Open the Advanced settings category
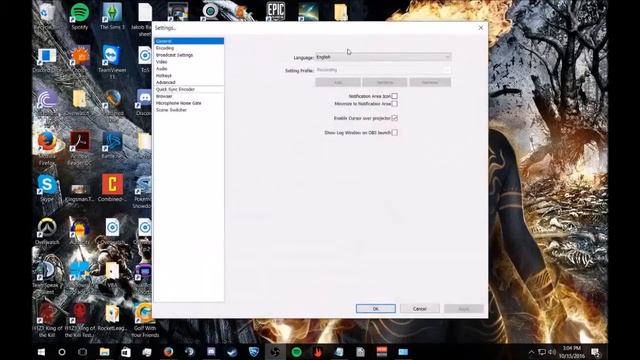Viewport: 640px width, 360px height. [189, 82]
